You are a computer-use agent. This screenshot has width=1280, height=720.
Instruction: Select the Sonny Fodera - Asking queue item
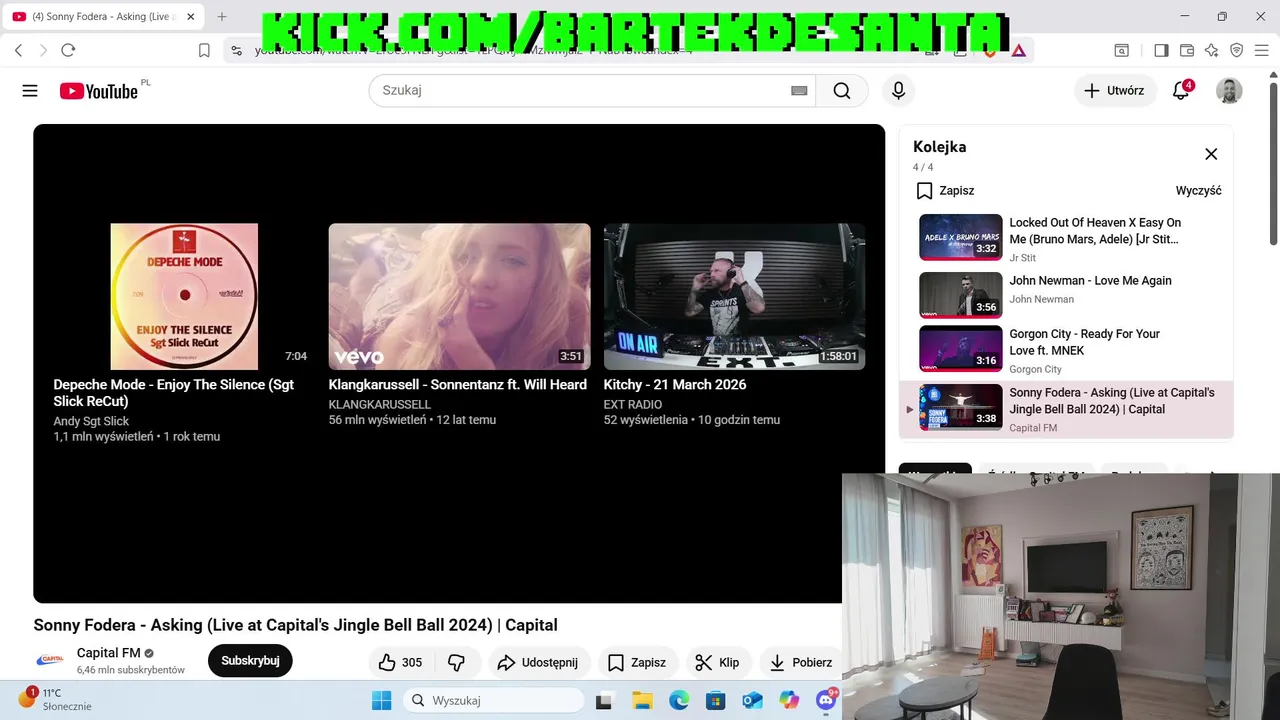pyautogui.click(x=1066, y=409)
